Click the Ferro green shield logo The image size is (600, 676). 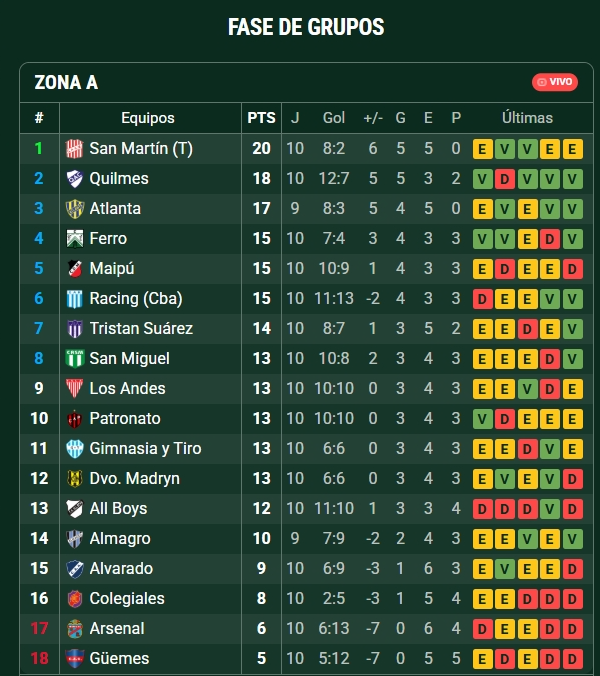75,238
